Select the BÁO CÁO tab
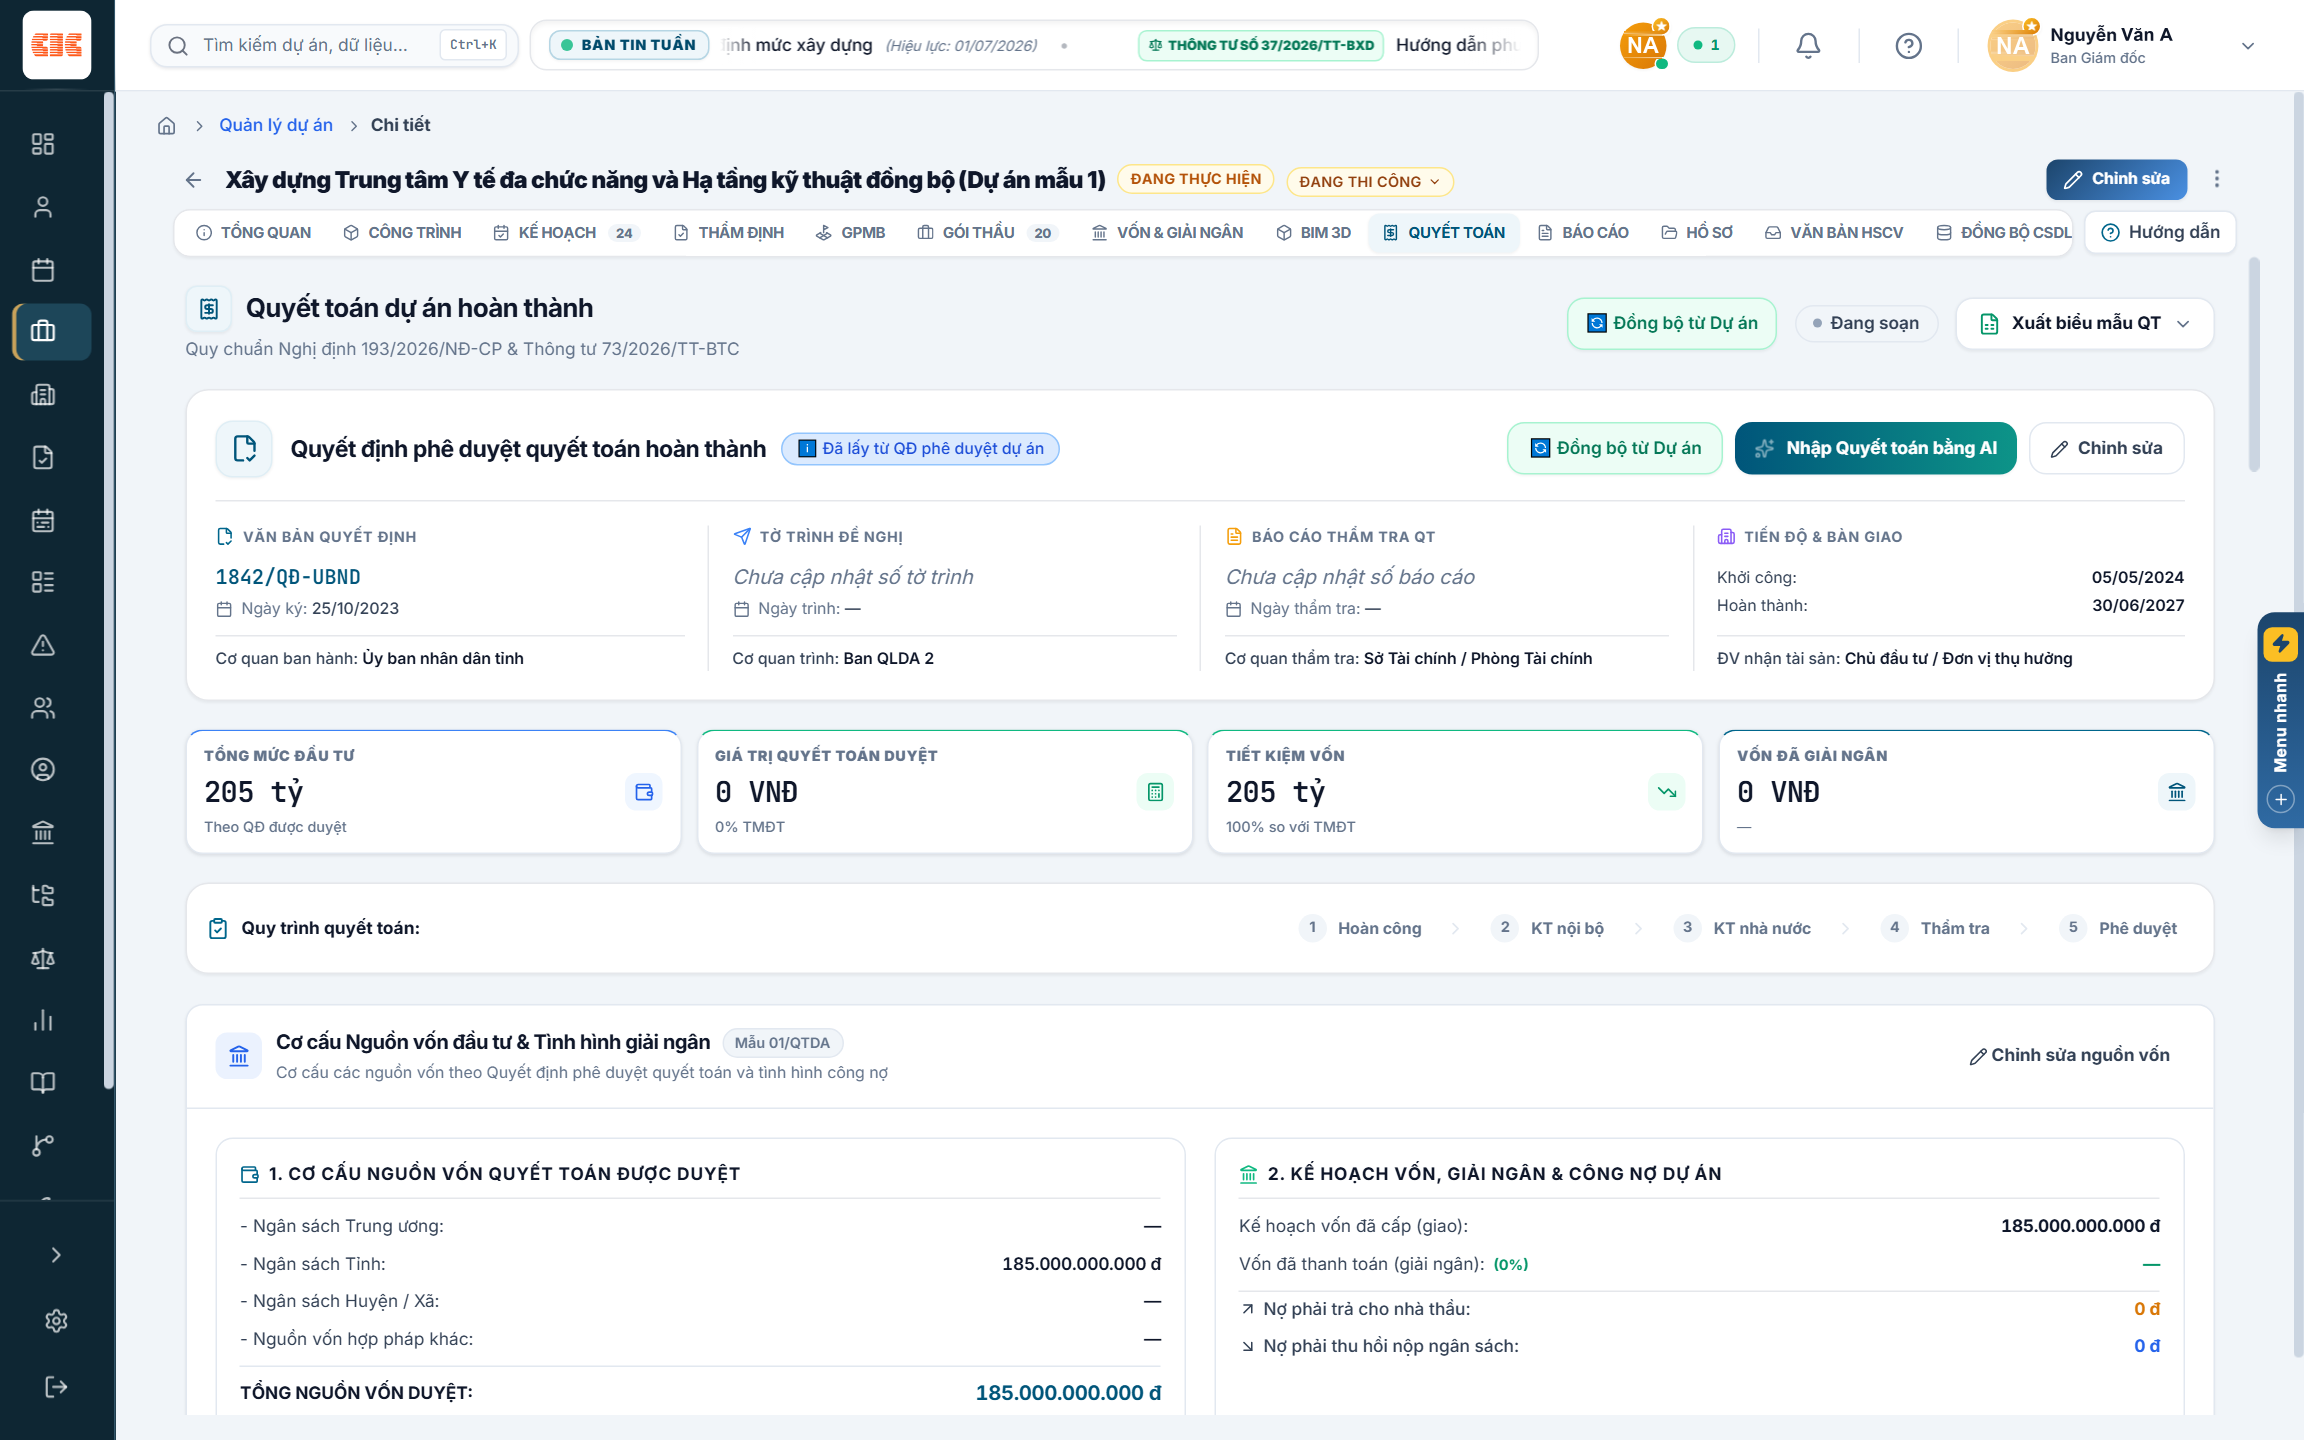 (1583, 232)
